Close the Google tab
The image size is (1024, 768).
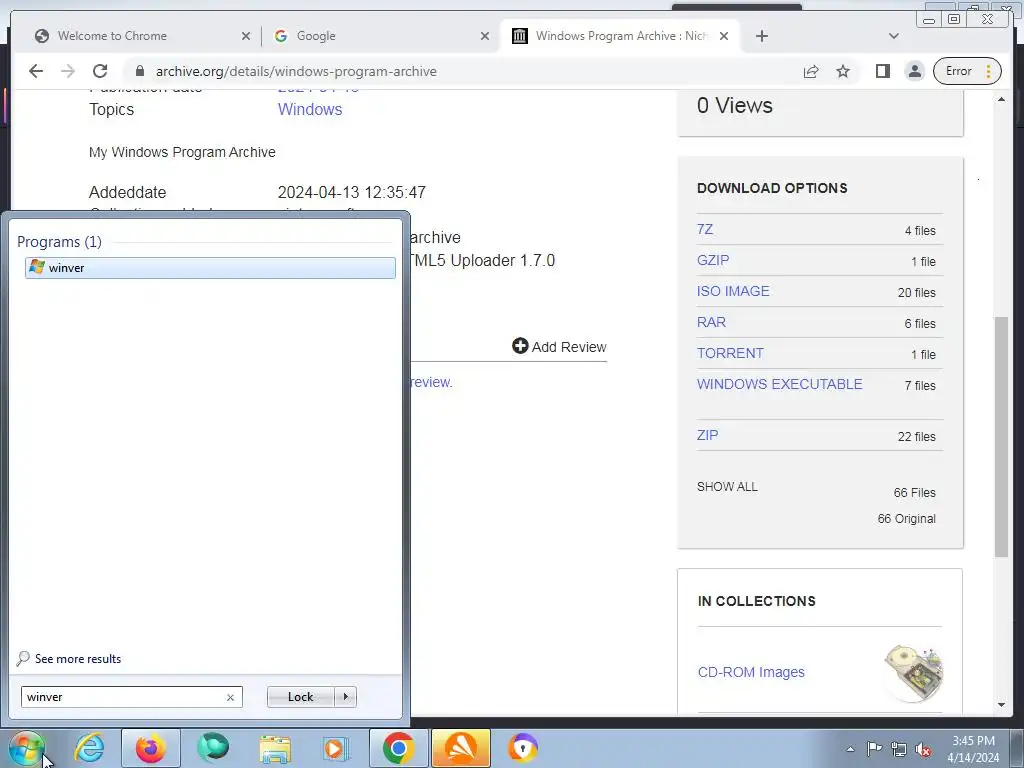point(485,36)
